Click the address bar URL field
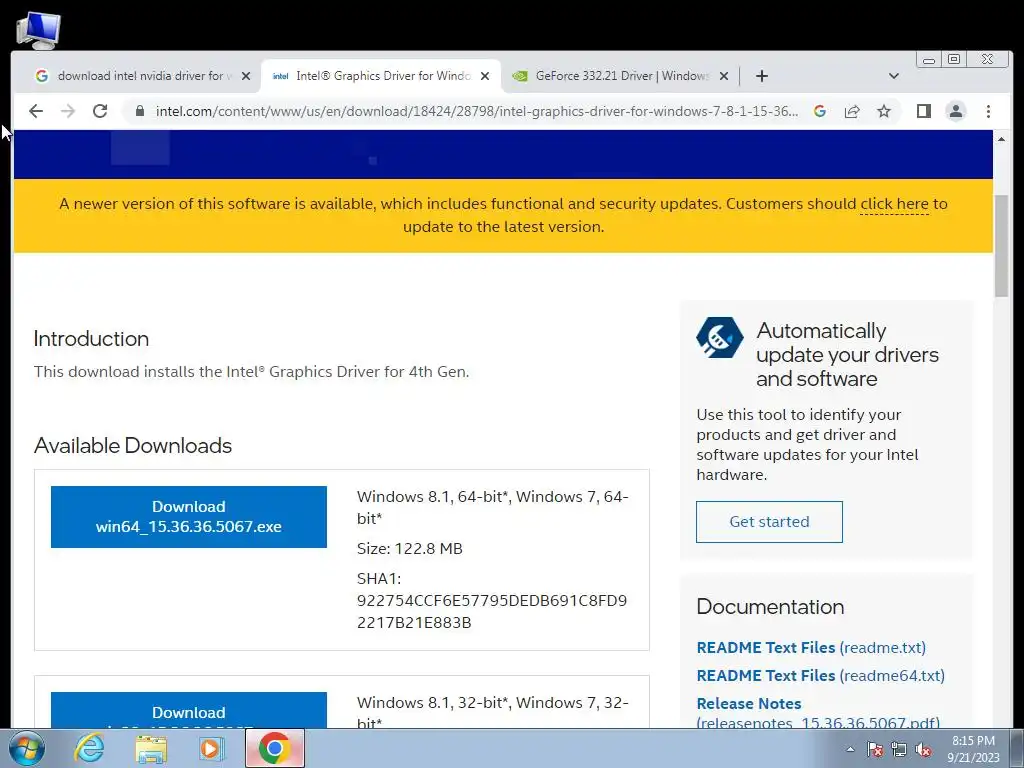Viewport: 1024px width, 768px height. [476, 111]
